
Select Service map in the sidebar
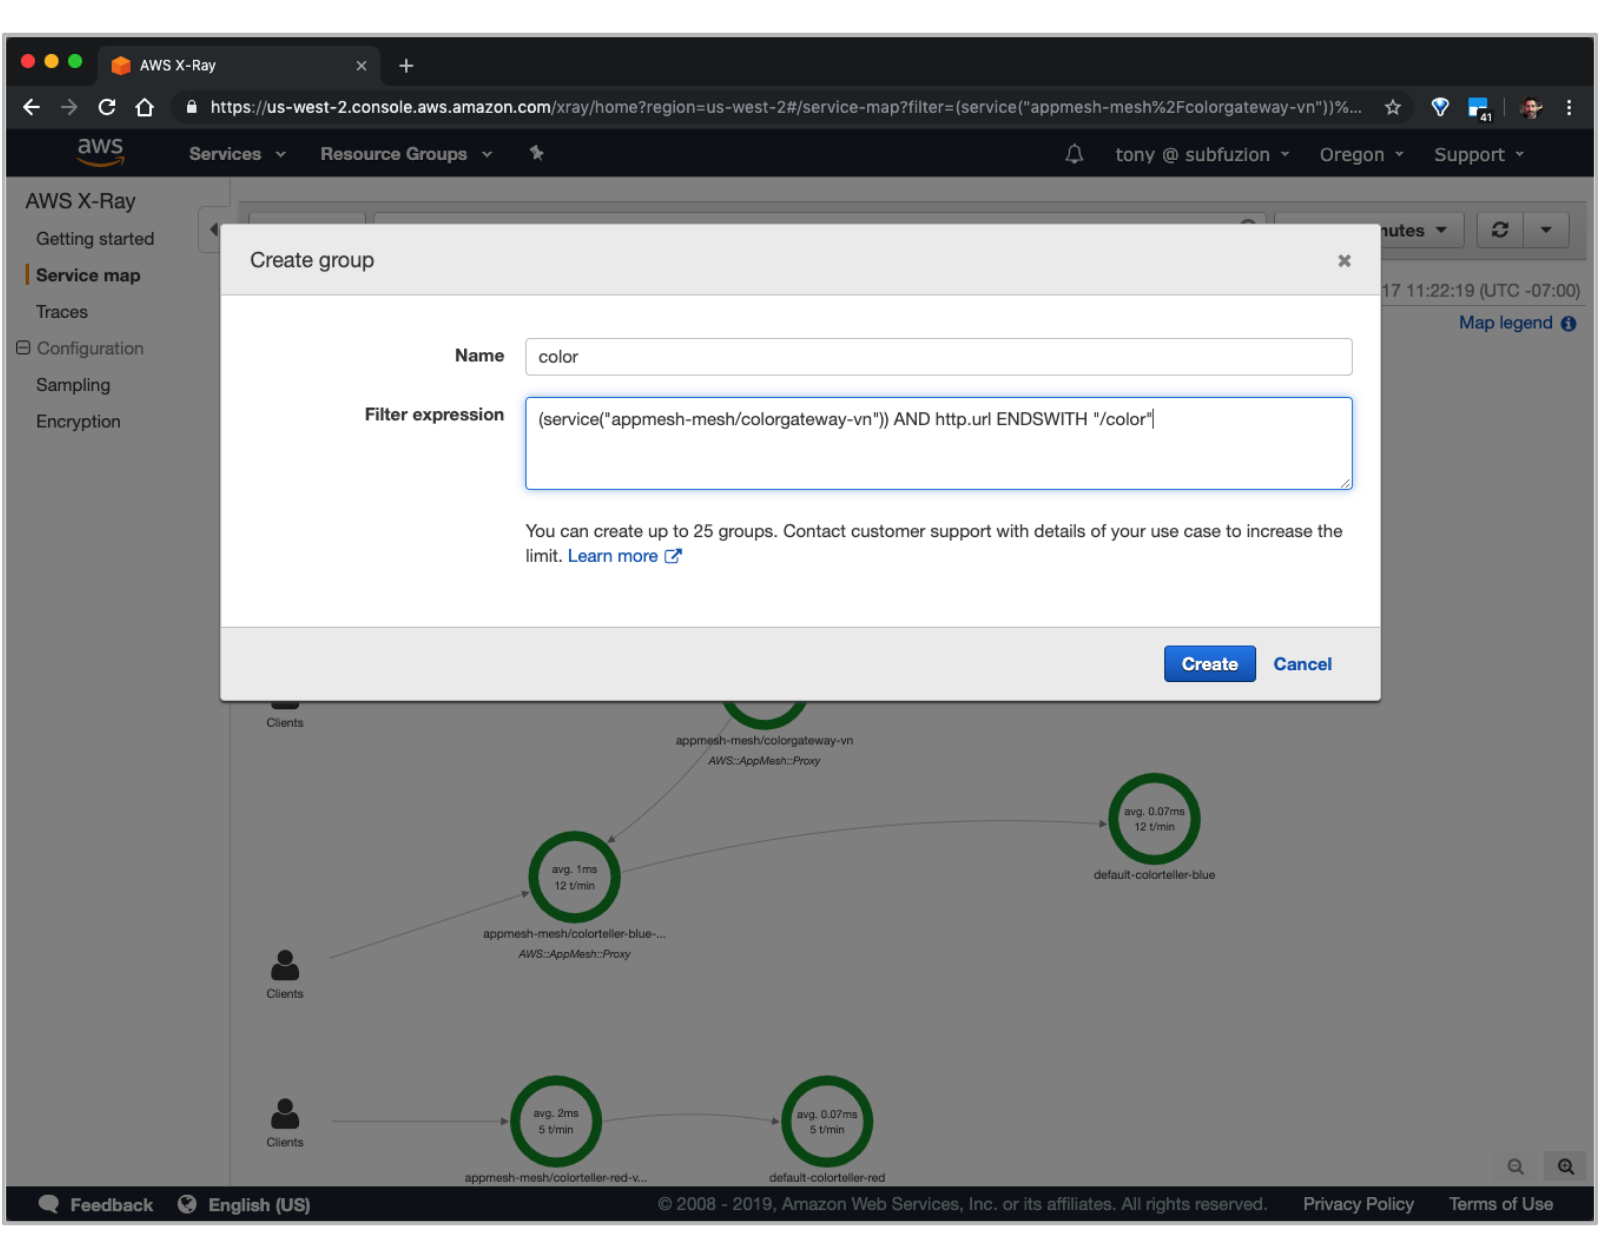point(88,275)
